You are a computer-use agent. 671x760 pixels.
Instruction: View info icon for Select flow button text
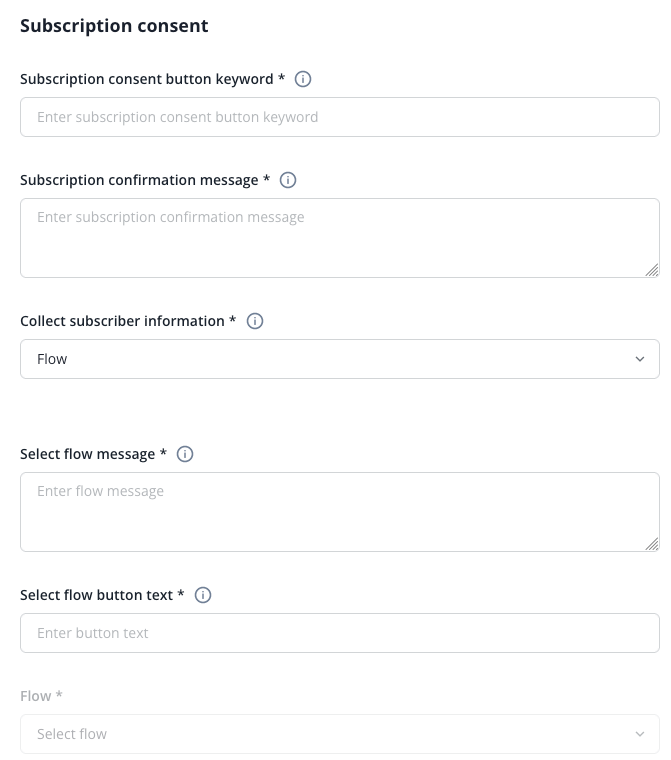click(x=203, y=595)
